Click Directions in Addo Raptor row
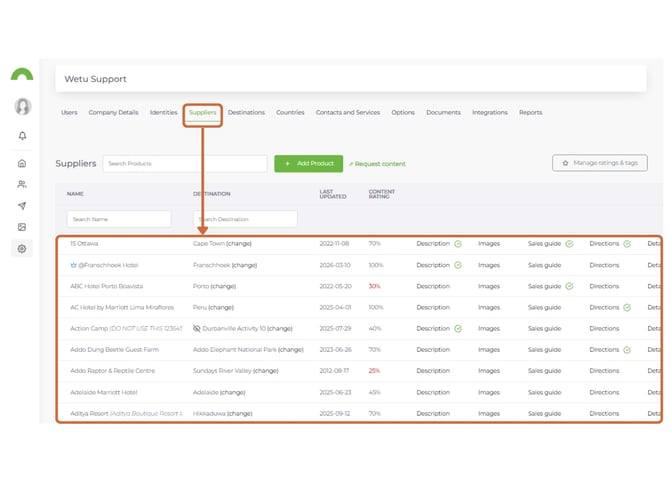Image resolution: width=670 pixels, height=482 pixels. coord(604,370)
